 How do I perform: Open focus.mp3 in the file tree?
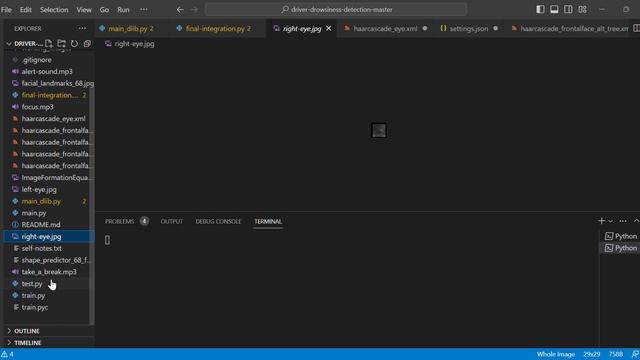(38, 107)
